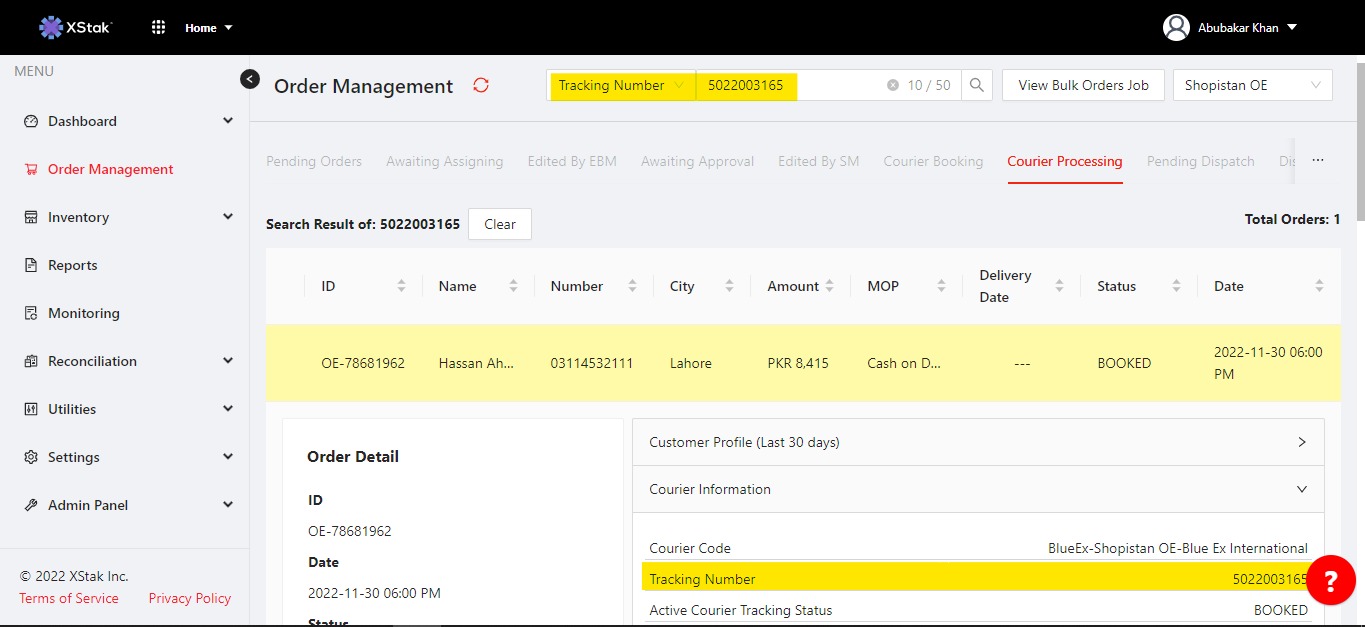Click the user avatar icon
Image resolution: width=1365 pixels, height=627 pixels.
point(1176,28)
